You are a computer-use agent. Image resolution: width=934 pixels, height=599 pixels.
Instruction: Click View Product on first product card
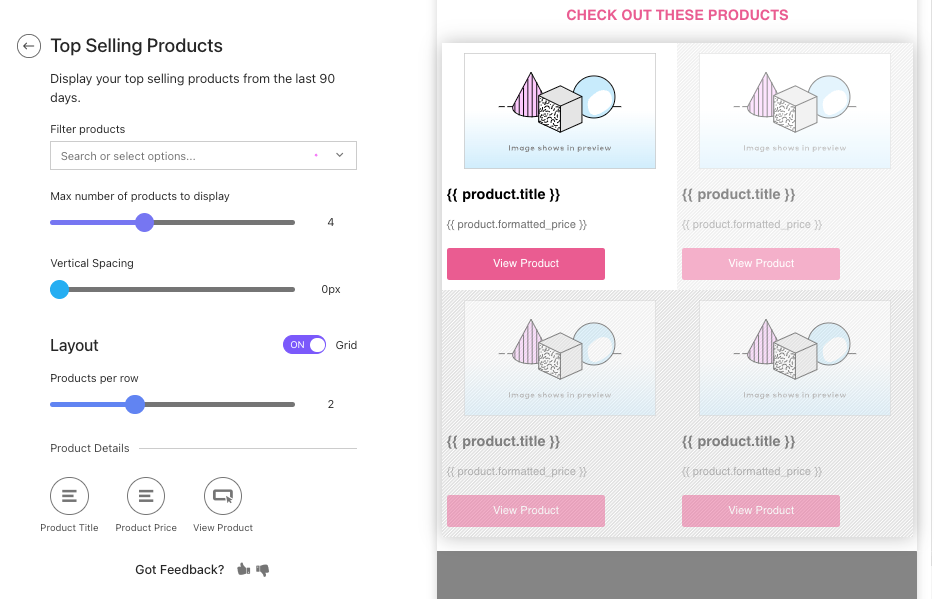click(x=525, y=263)
